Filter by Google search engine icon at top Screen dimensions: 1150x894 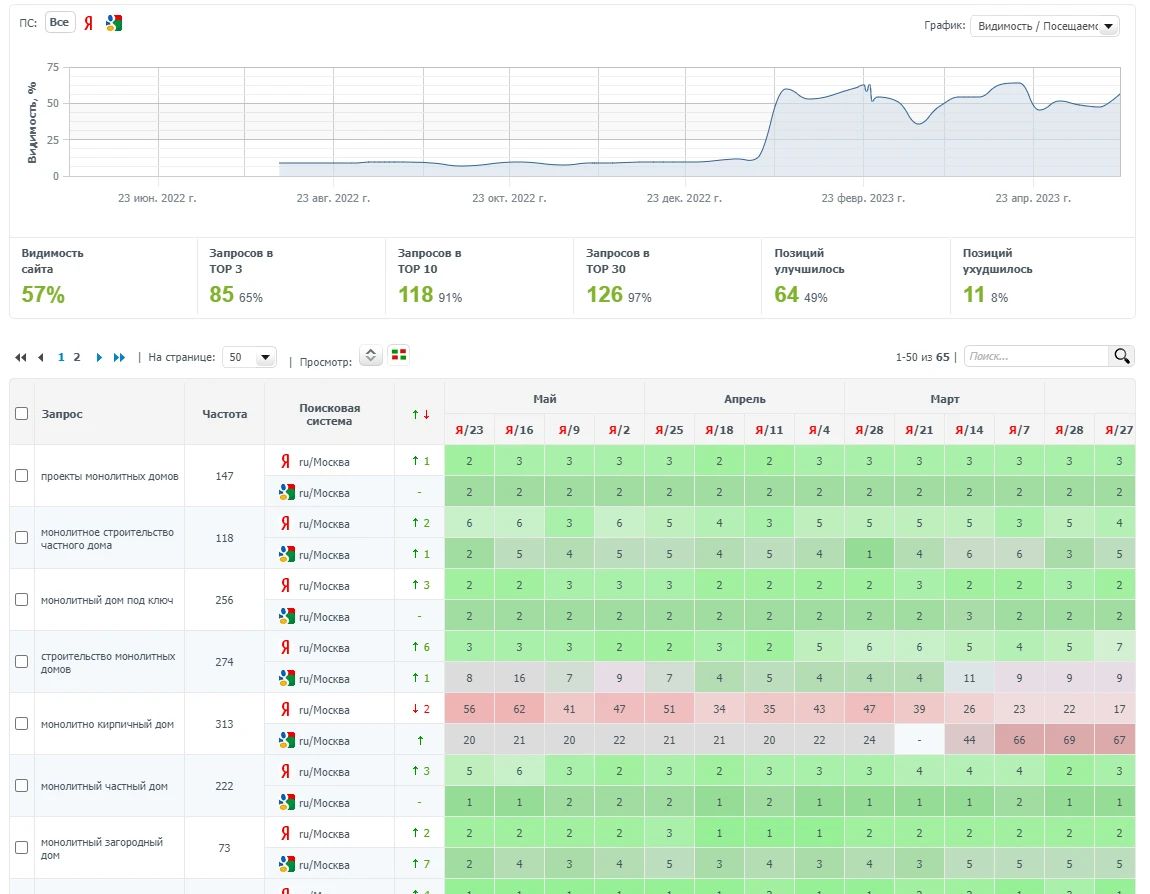pos(114,23)
